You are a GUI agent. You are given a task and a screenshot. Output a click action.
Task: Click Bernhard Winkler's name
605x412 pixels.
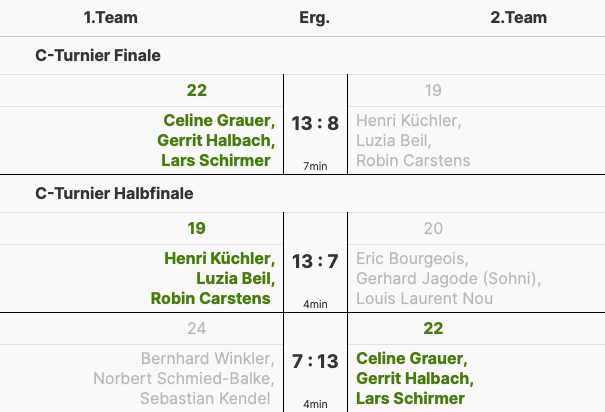pos(208,358)
